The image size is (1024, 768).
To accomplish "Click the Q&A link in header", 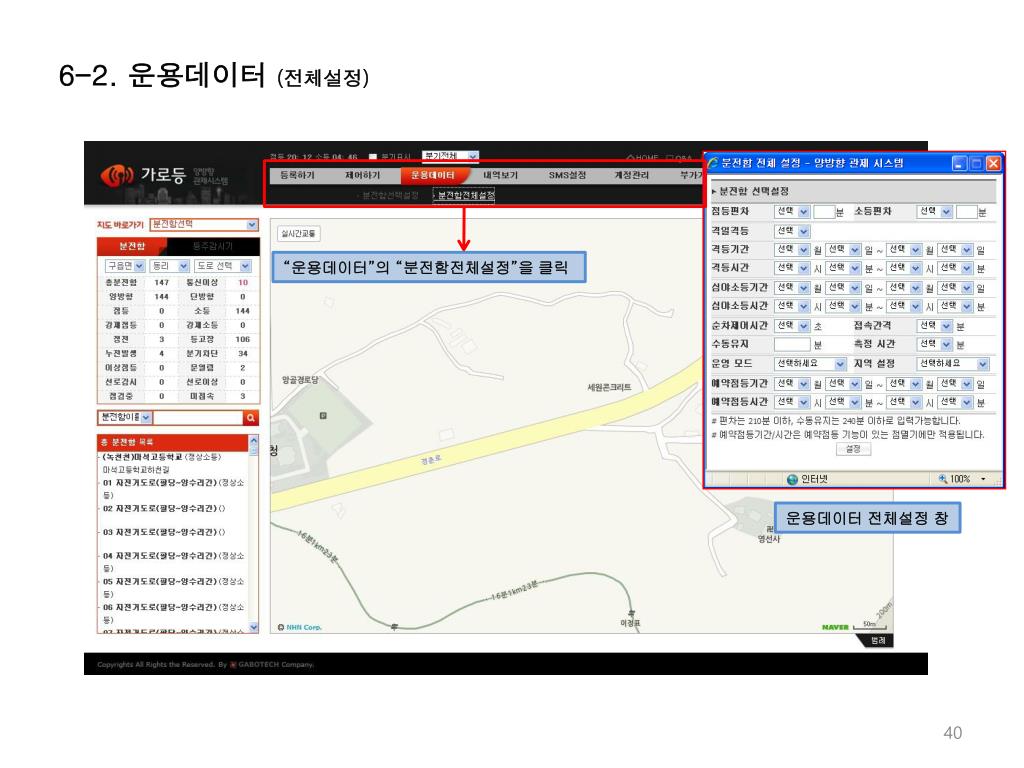I will coord(679,157).
